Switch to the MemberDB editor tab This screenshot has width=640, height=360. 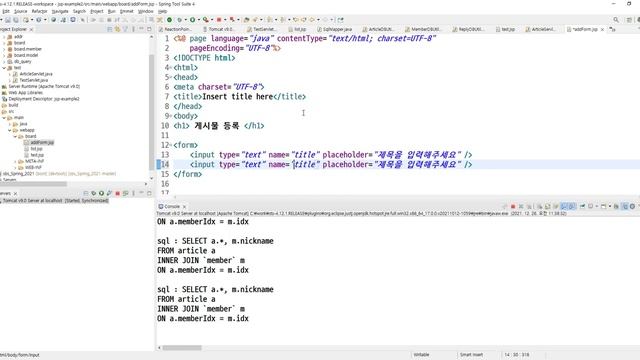point(423,29)
